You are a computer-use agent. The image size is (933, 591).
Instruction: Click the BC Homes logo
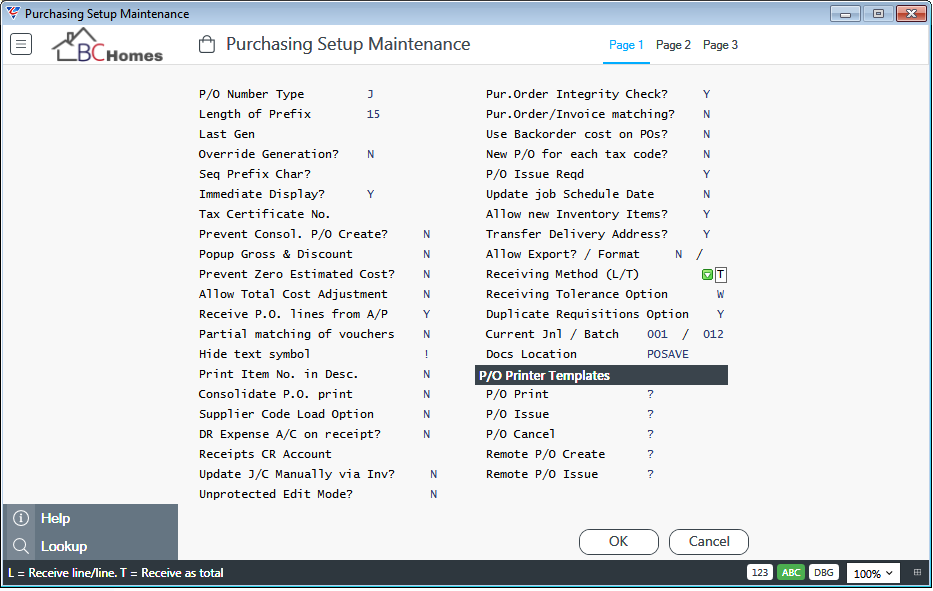[x=108, y=45]
